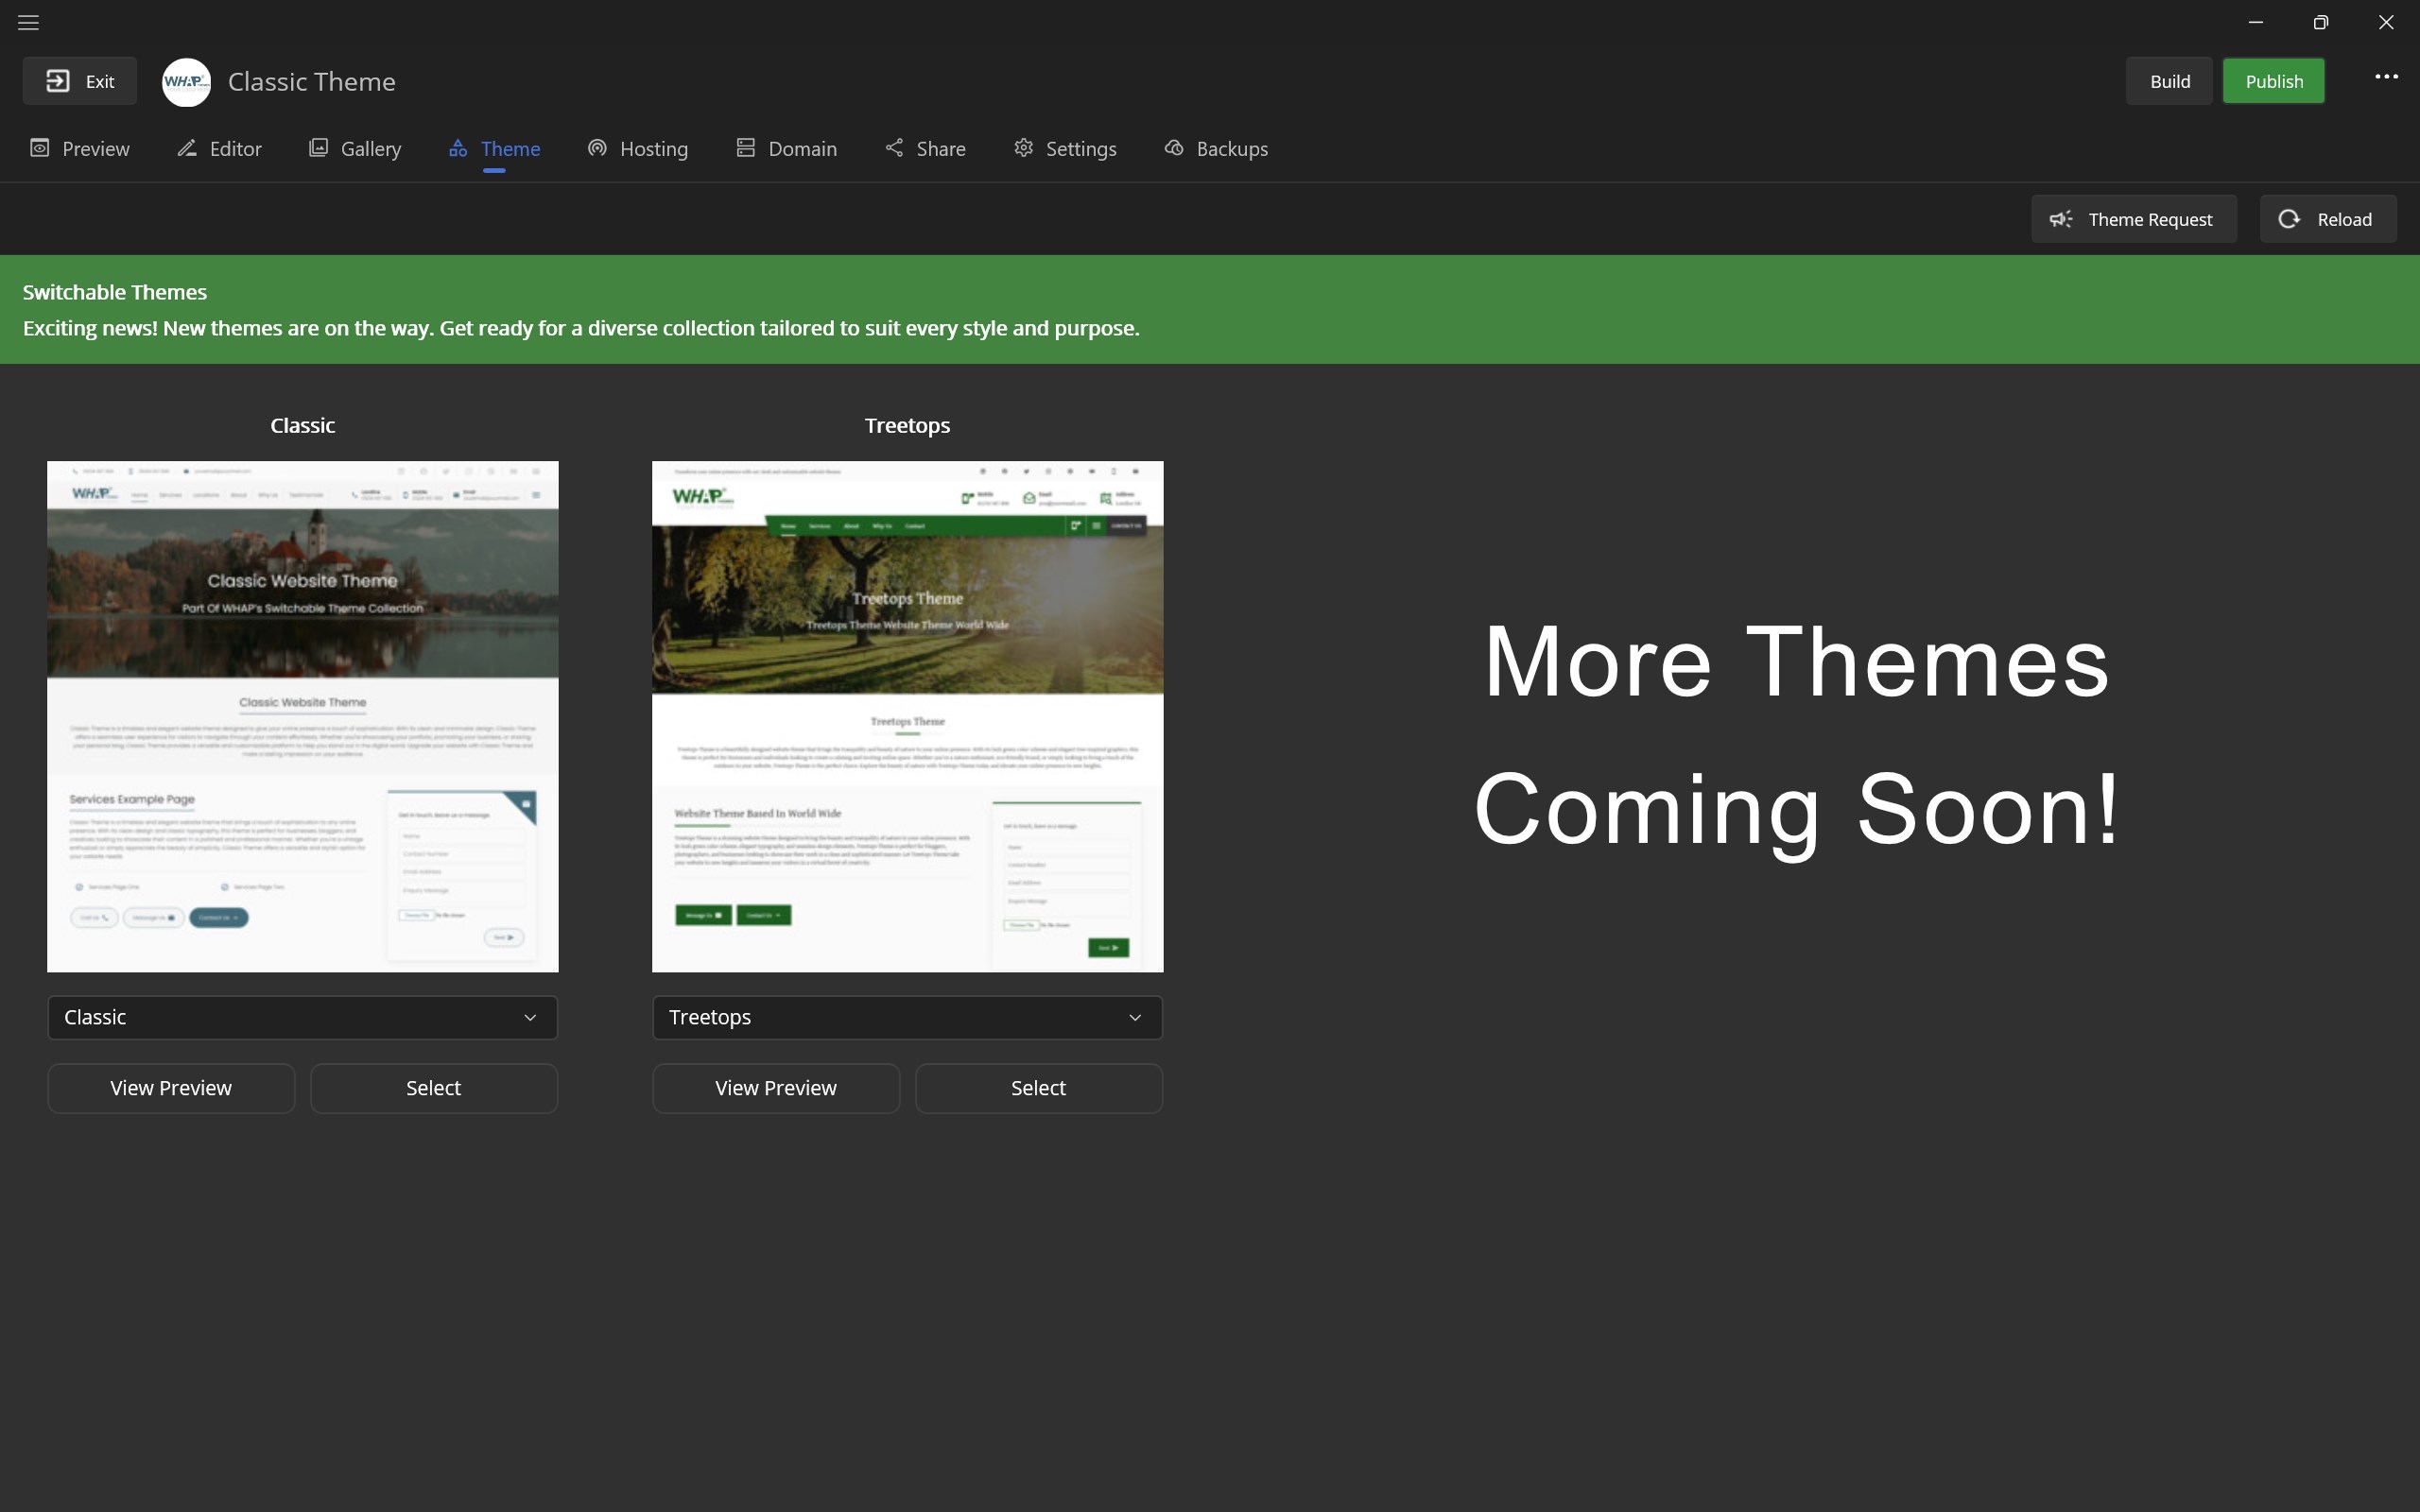The height and width of the screenshot is (1512, 2420).
Task: Open the hamburger menu icon
Action: tap(28, 22)
